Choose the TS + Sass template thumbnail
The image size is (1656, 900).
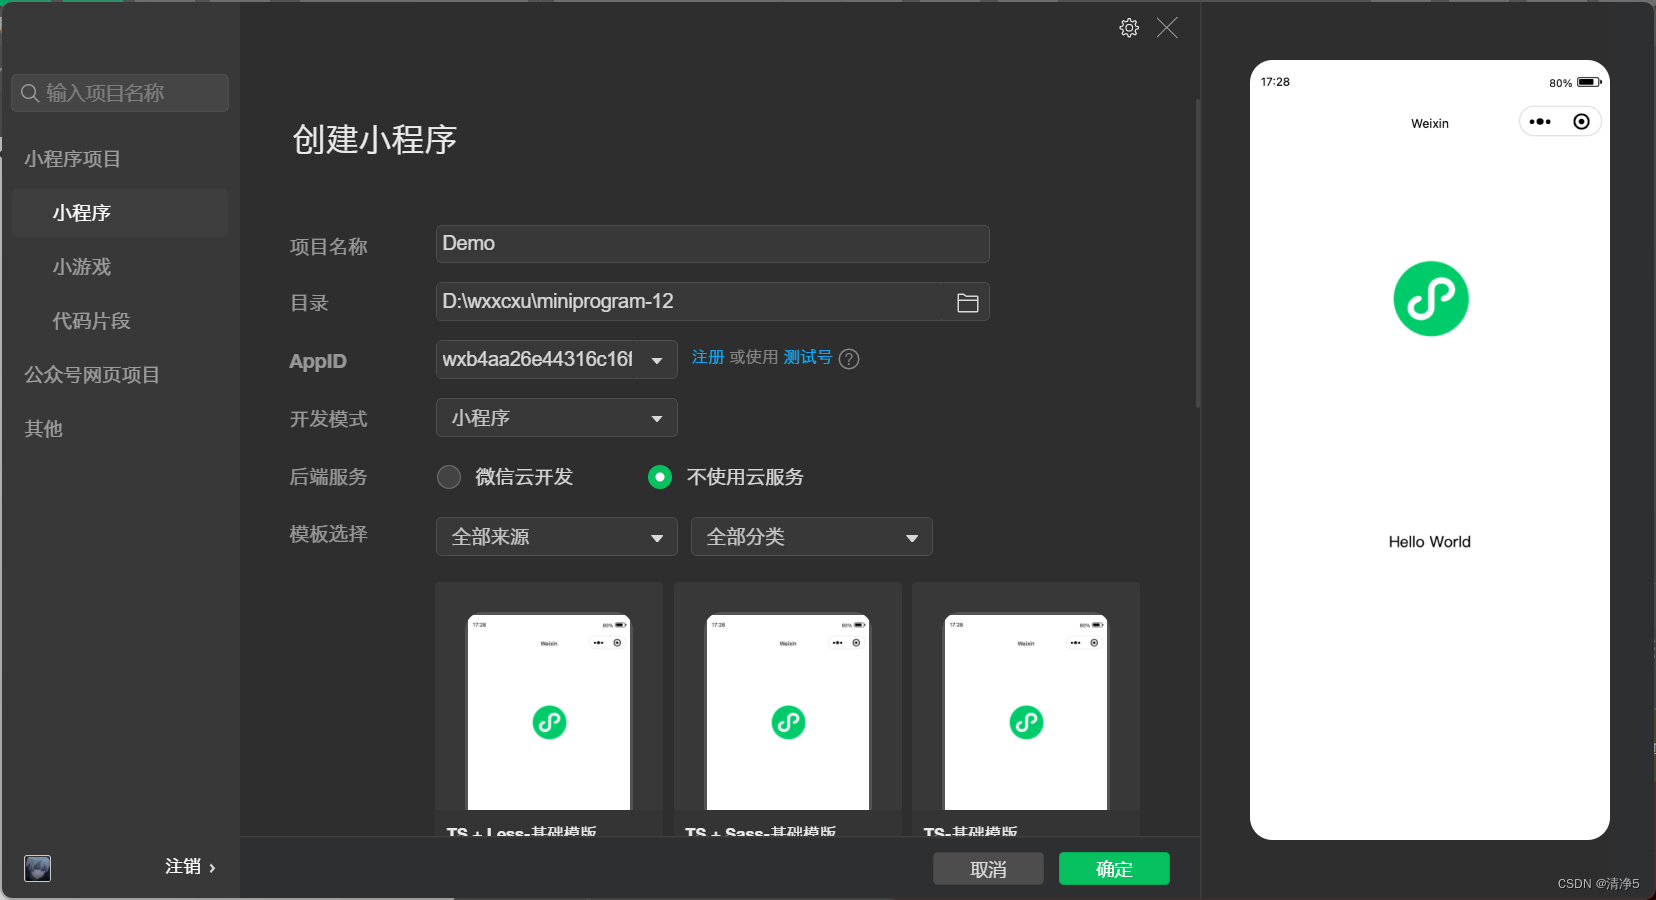point(788,710)
